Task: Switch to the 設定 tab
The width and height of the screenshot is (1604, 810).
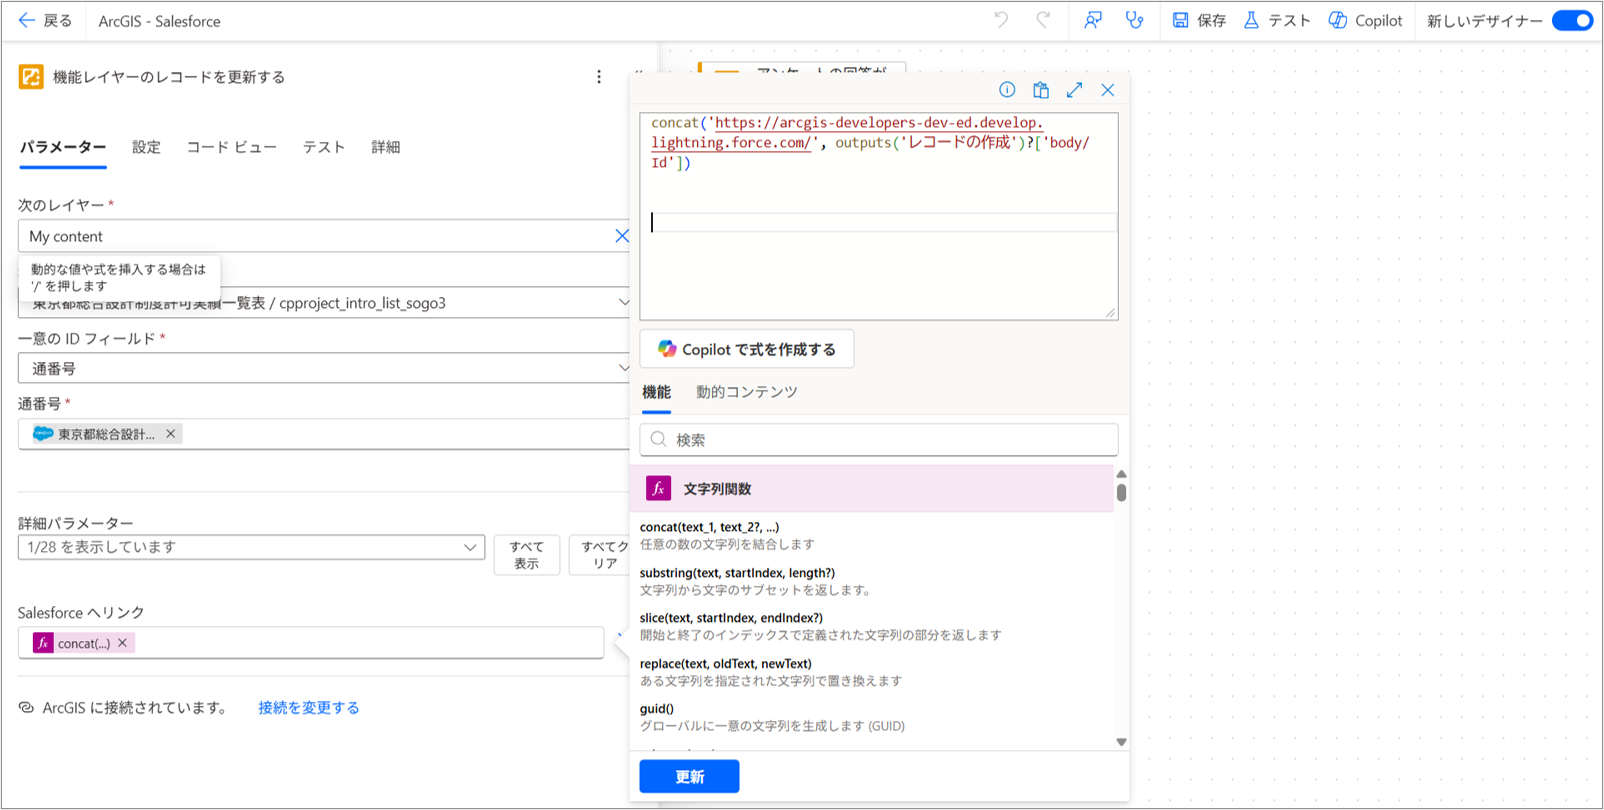Action: [x=146, y=147]
